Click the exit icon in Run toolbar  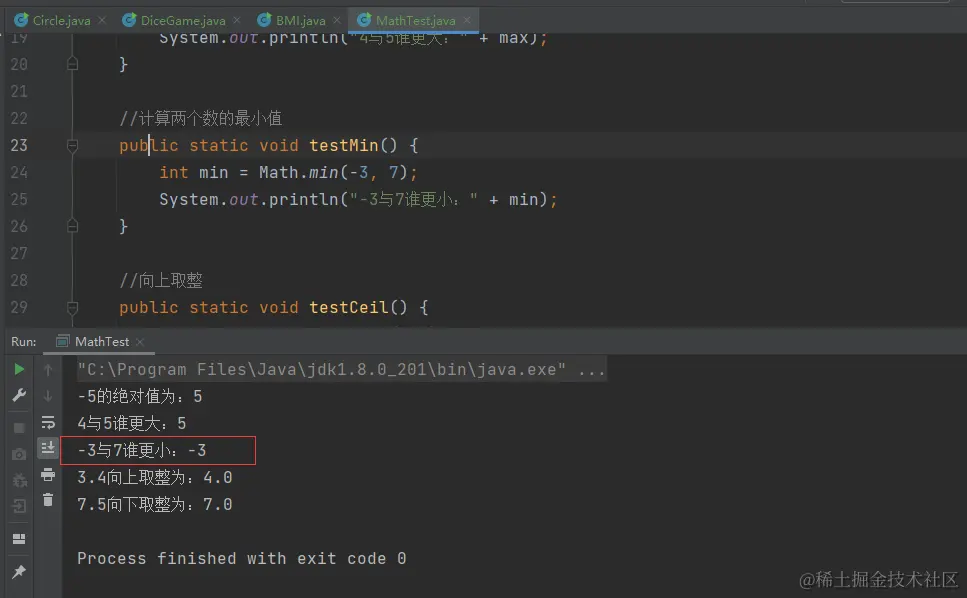point(19,506)
